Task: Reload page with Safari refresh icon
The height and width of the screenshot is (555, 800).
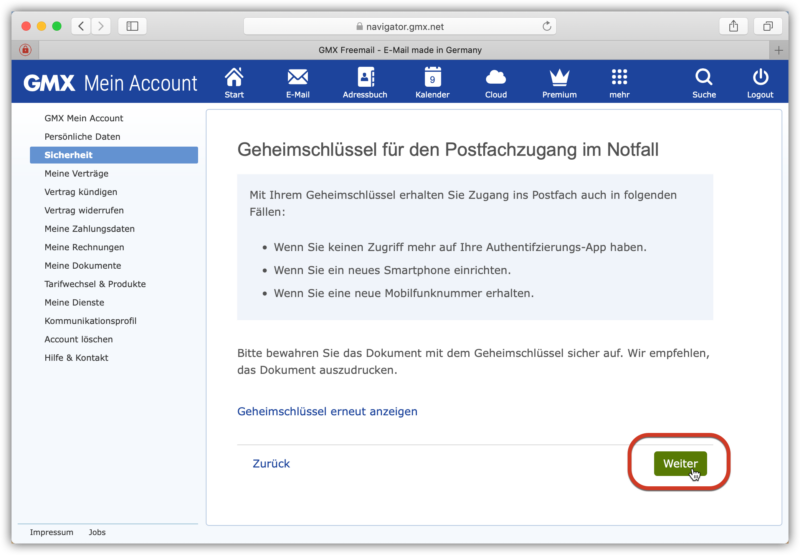Action: coord(547,26)
